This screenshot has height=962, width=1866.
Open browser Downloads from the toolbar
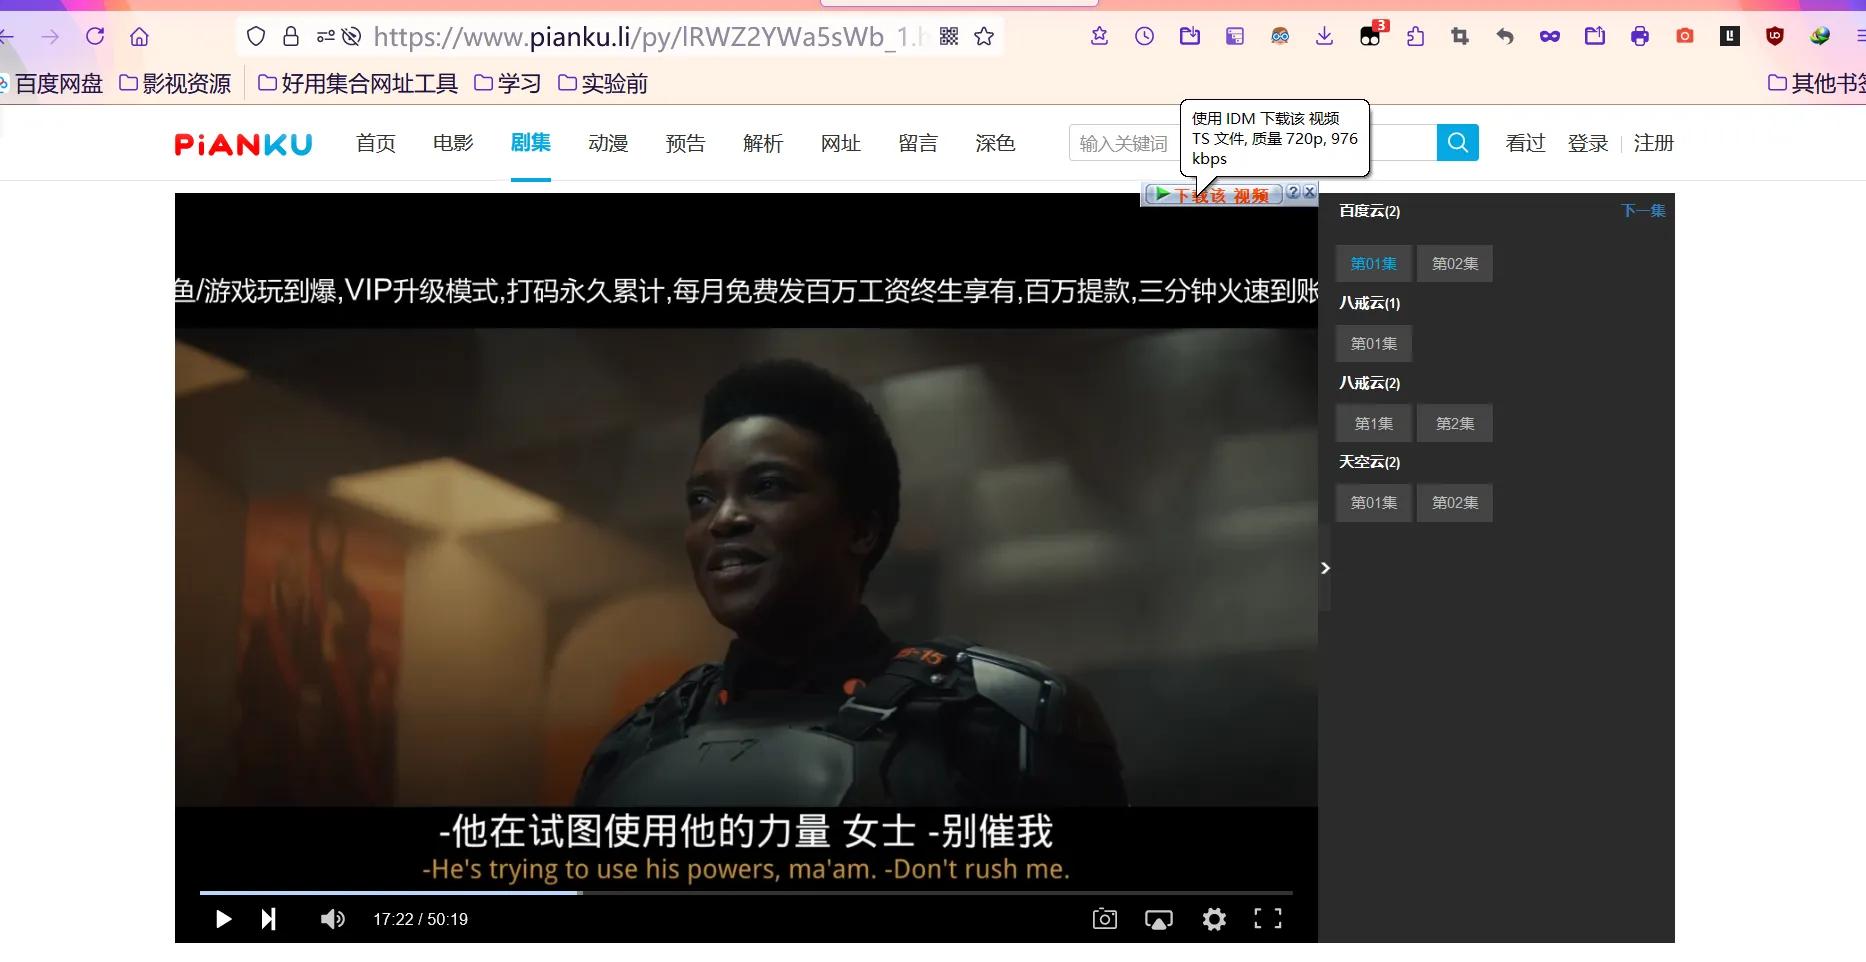pyautogui.click(x=1323, y=36)
